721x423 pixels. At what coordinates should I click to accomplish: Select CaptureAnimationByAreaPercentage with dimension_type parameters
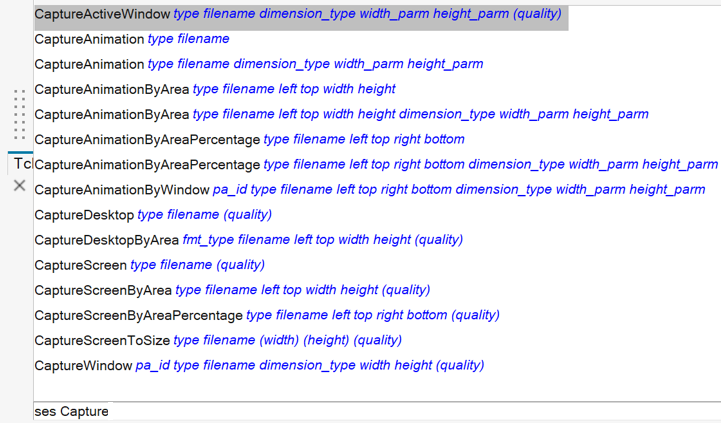point(375,164)
